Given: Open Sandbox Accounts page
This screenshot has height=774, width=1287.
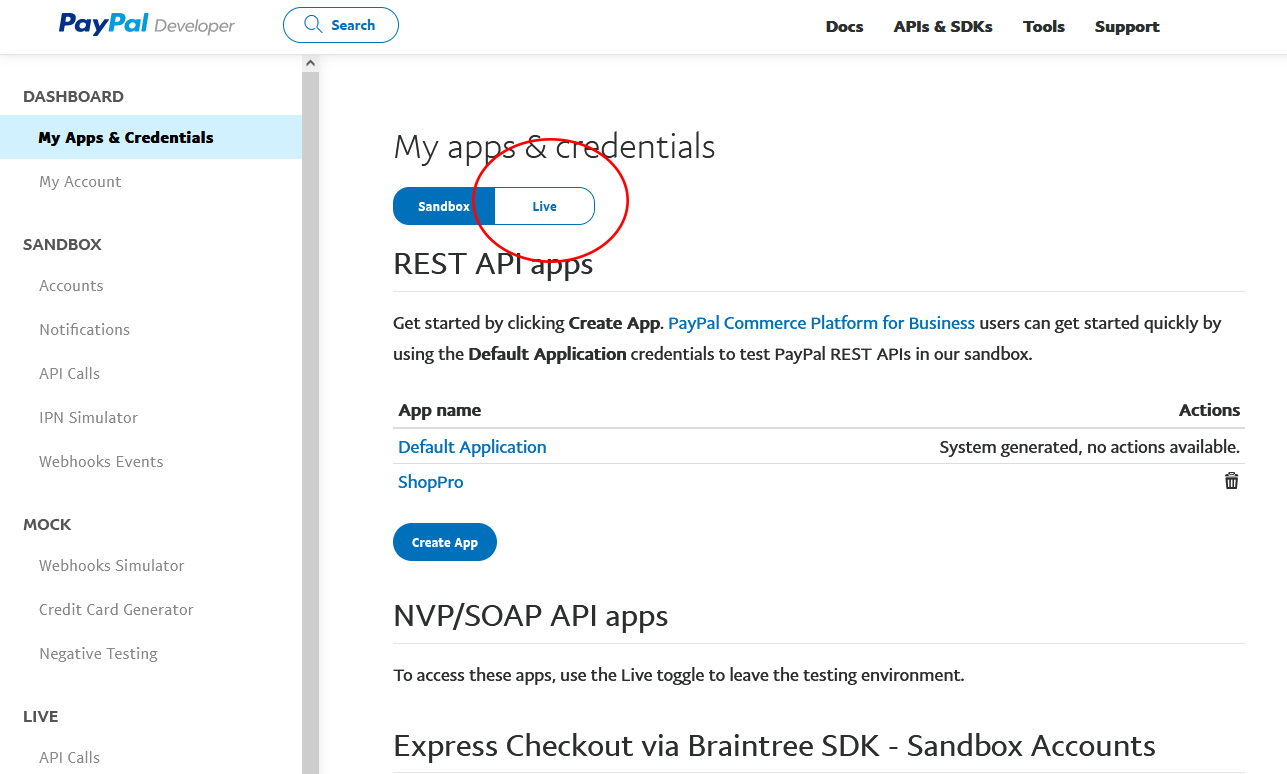Looking at the screenshot, I should 71,286.
